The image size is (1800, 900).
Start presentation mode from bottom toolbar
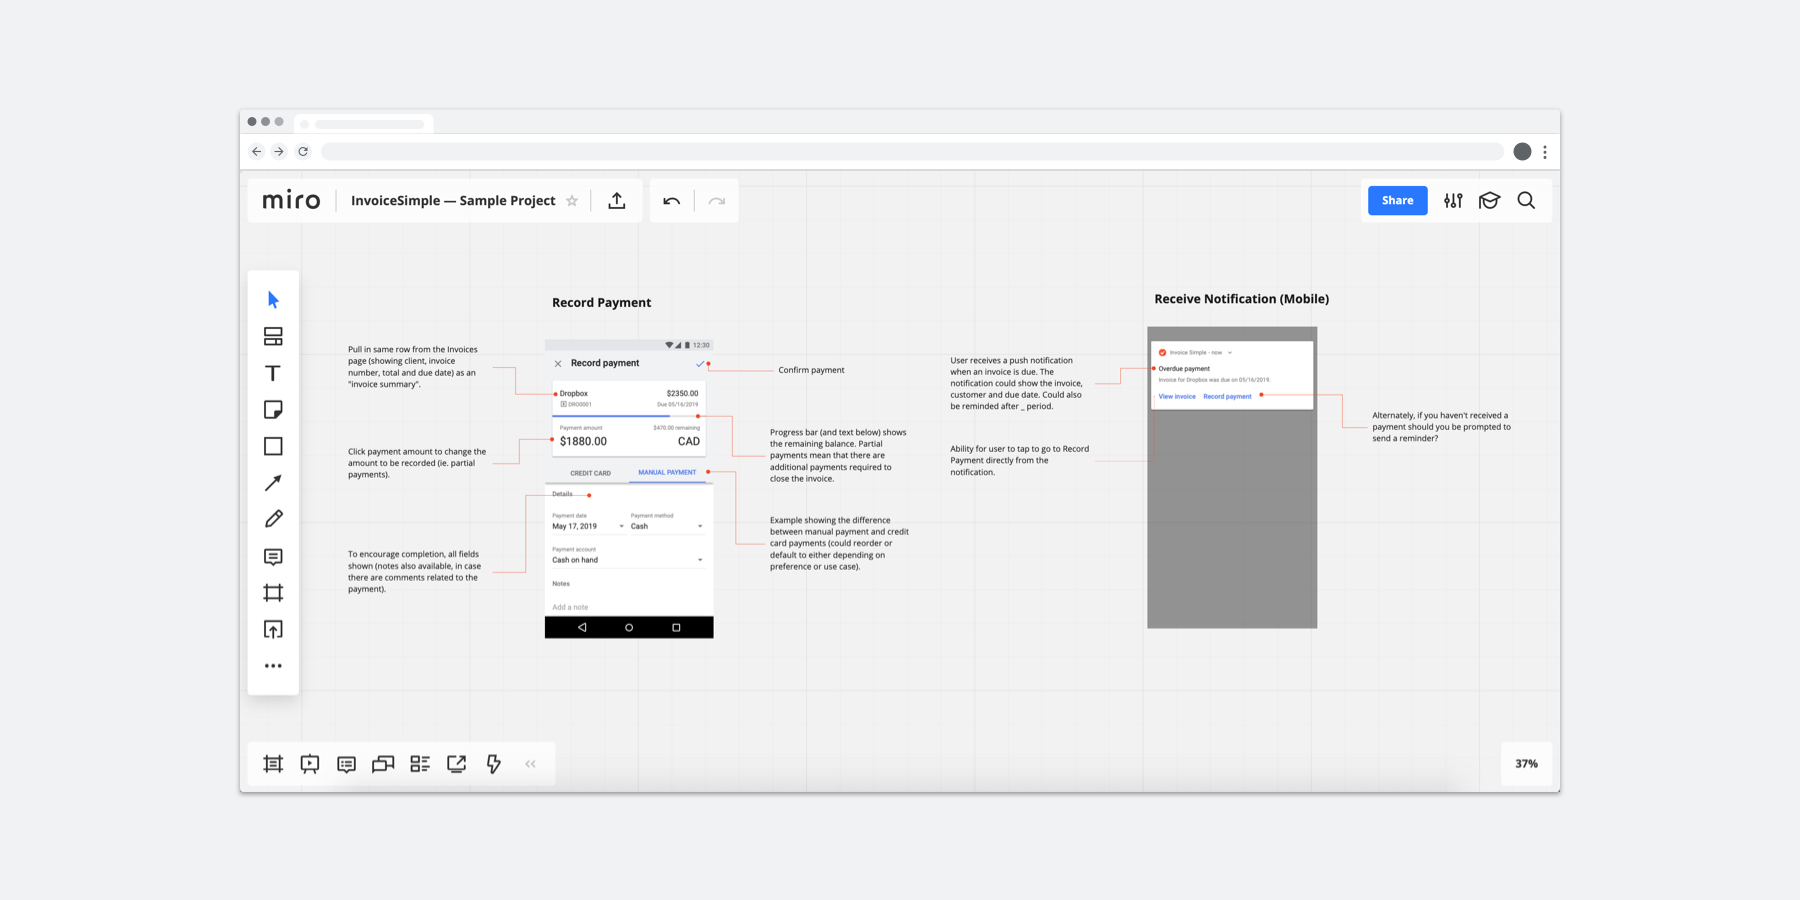[x=309, y=763]
